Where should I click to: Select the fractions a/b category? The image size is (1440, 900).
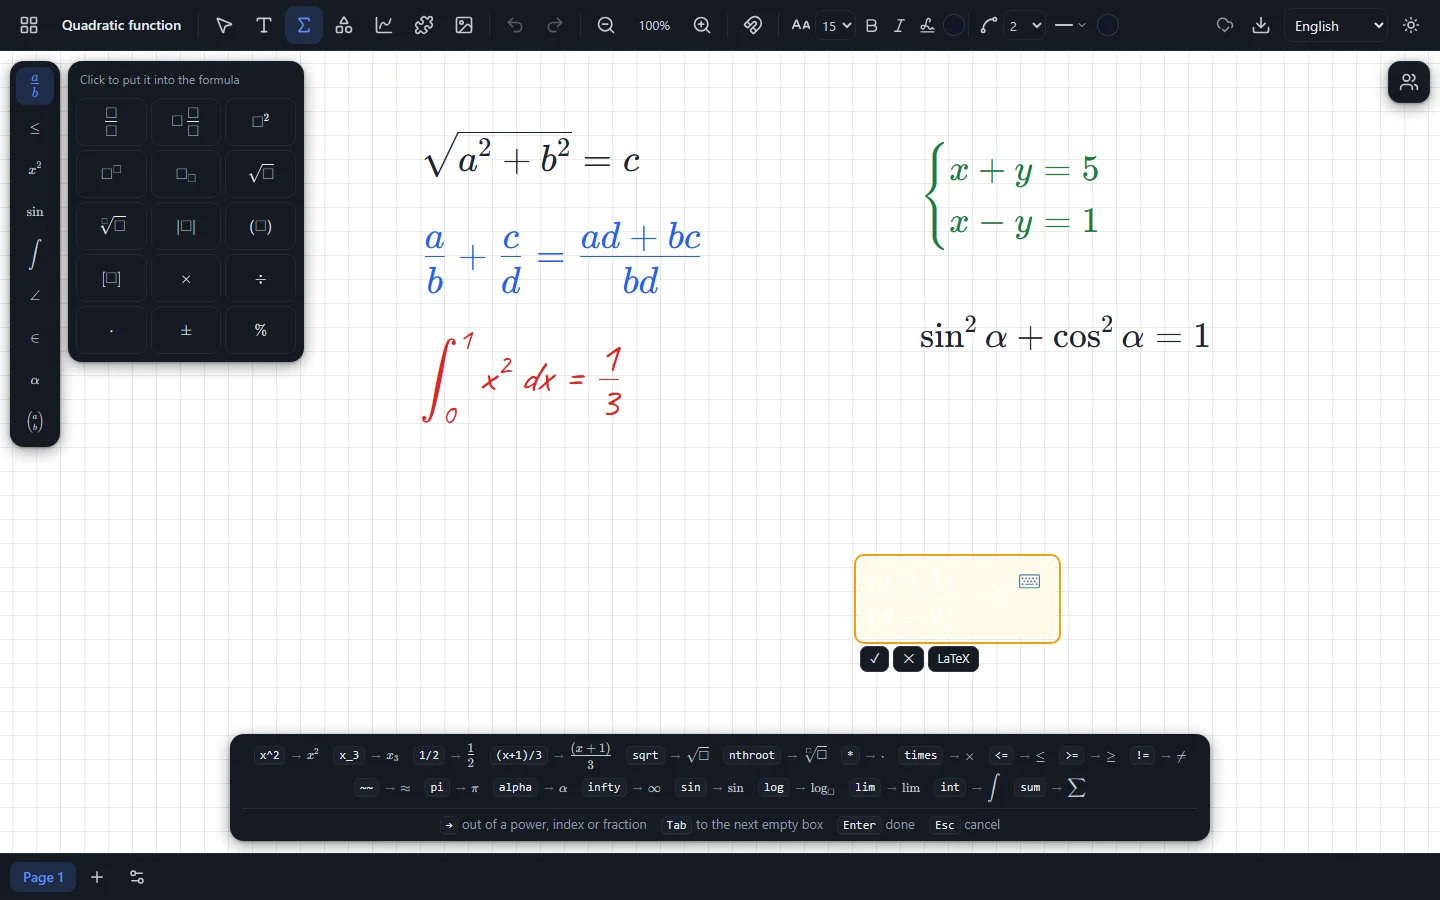pyautogui.click(x=35, y=86)
